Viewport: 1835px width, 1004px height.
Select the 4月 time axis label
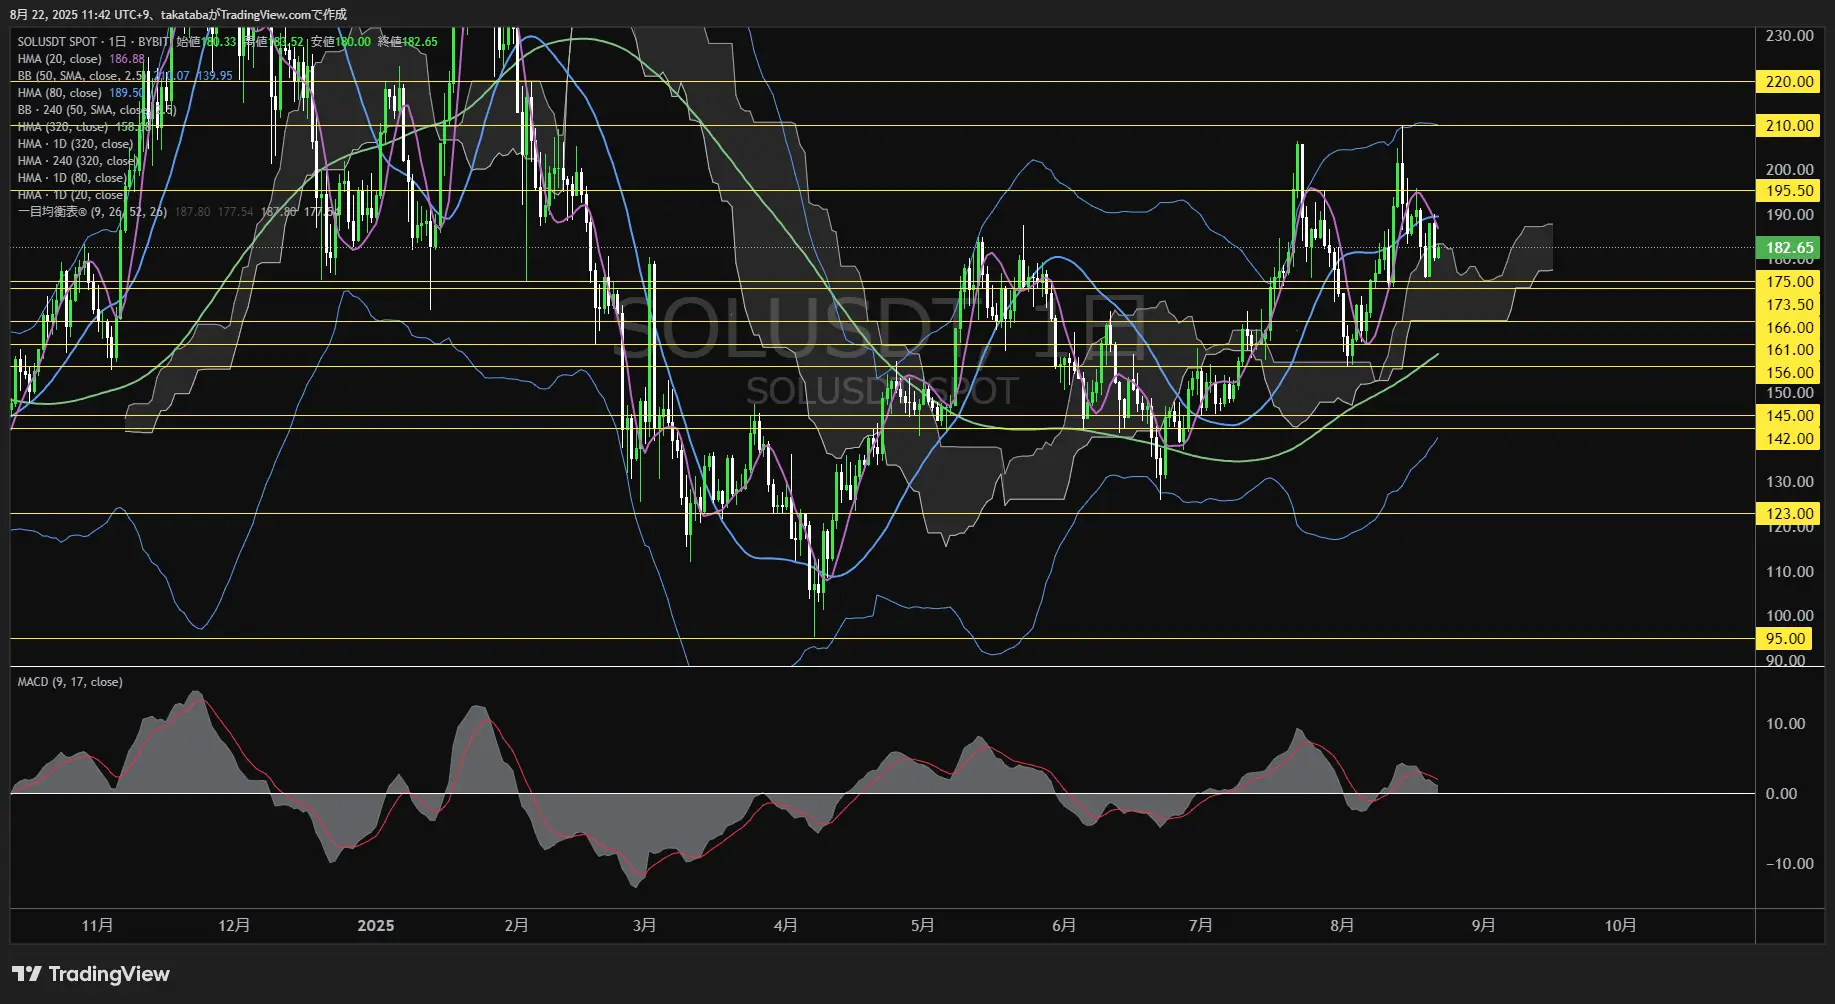(x=786, y=926)
